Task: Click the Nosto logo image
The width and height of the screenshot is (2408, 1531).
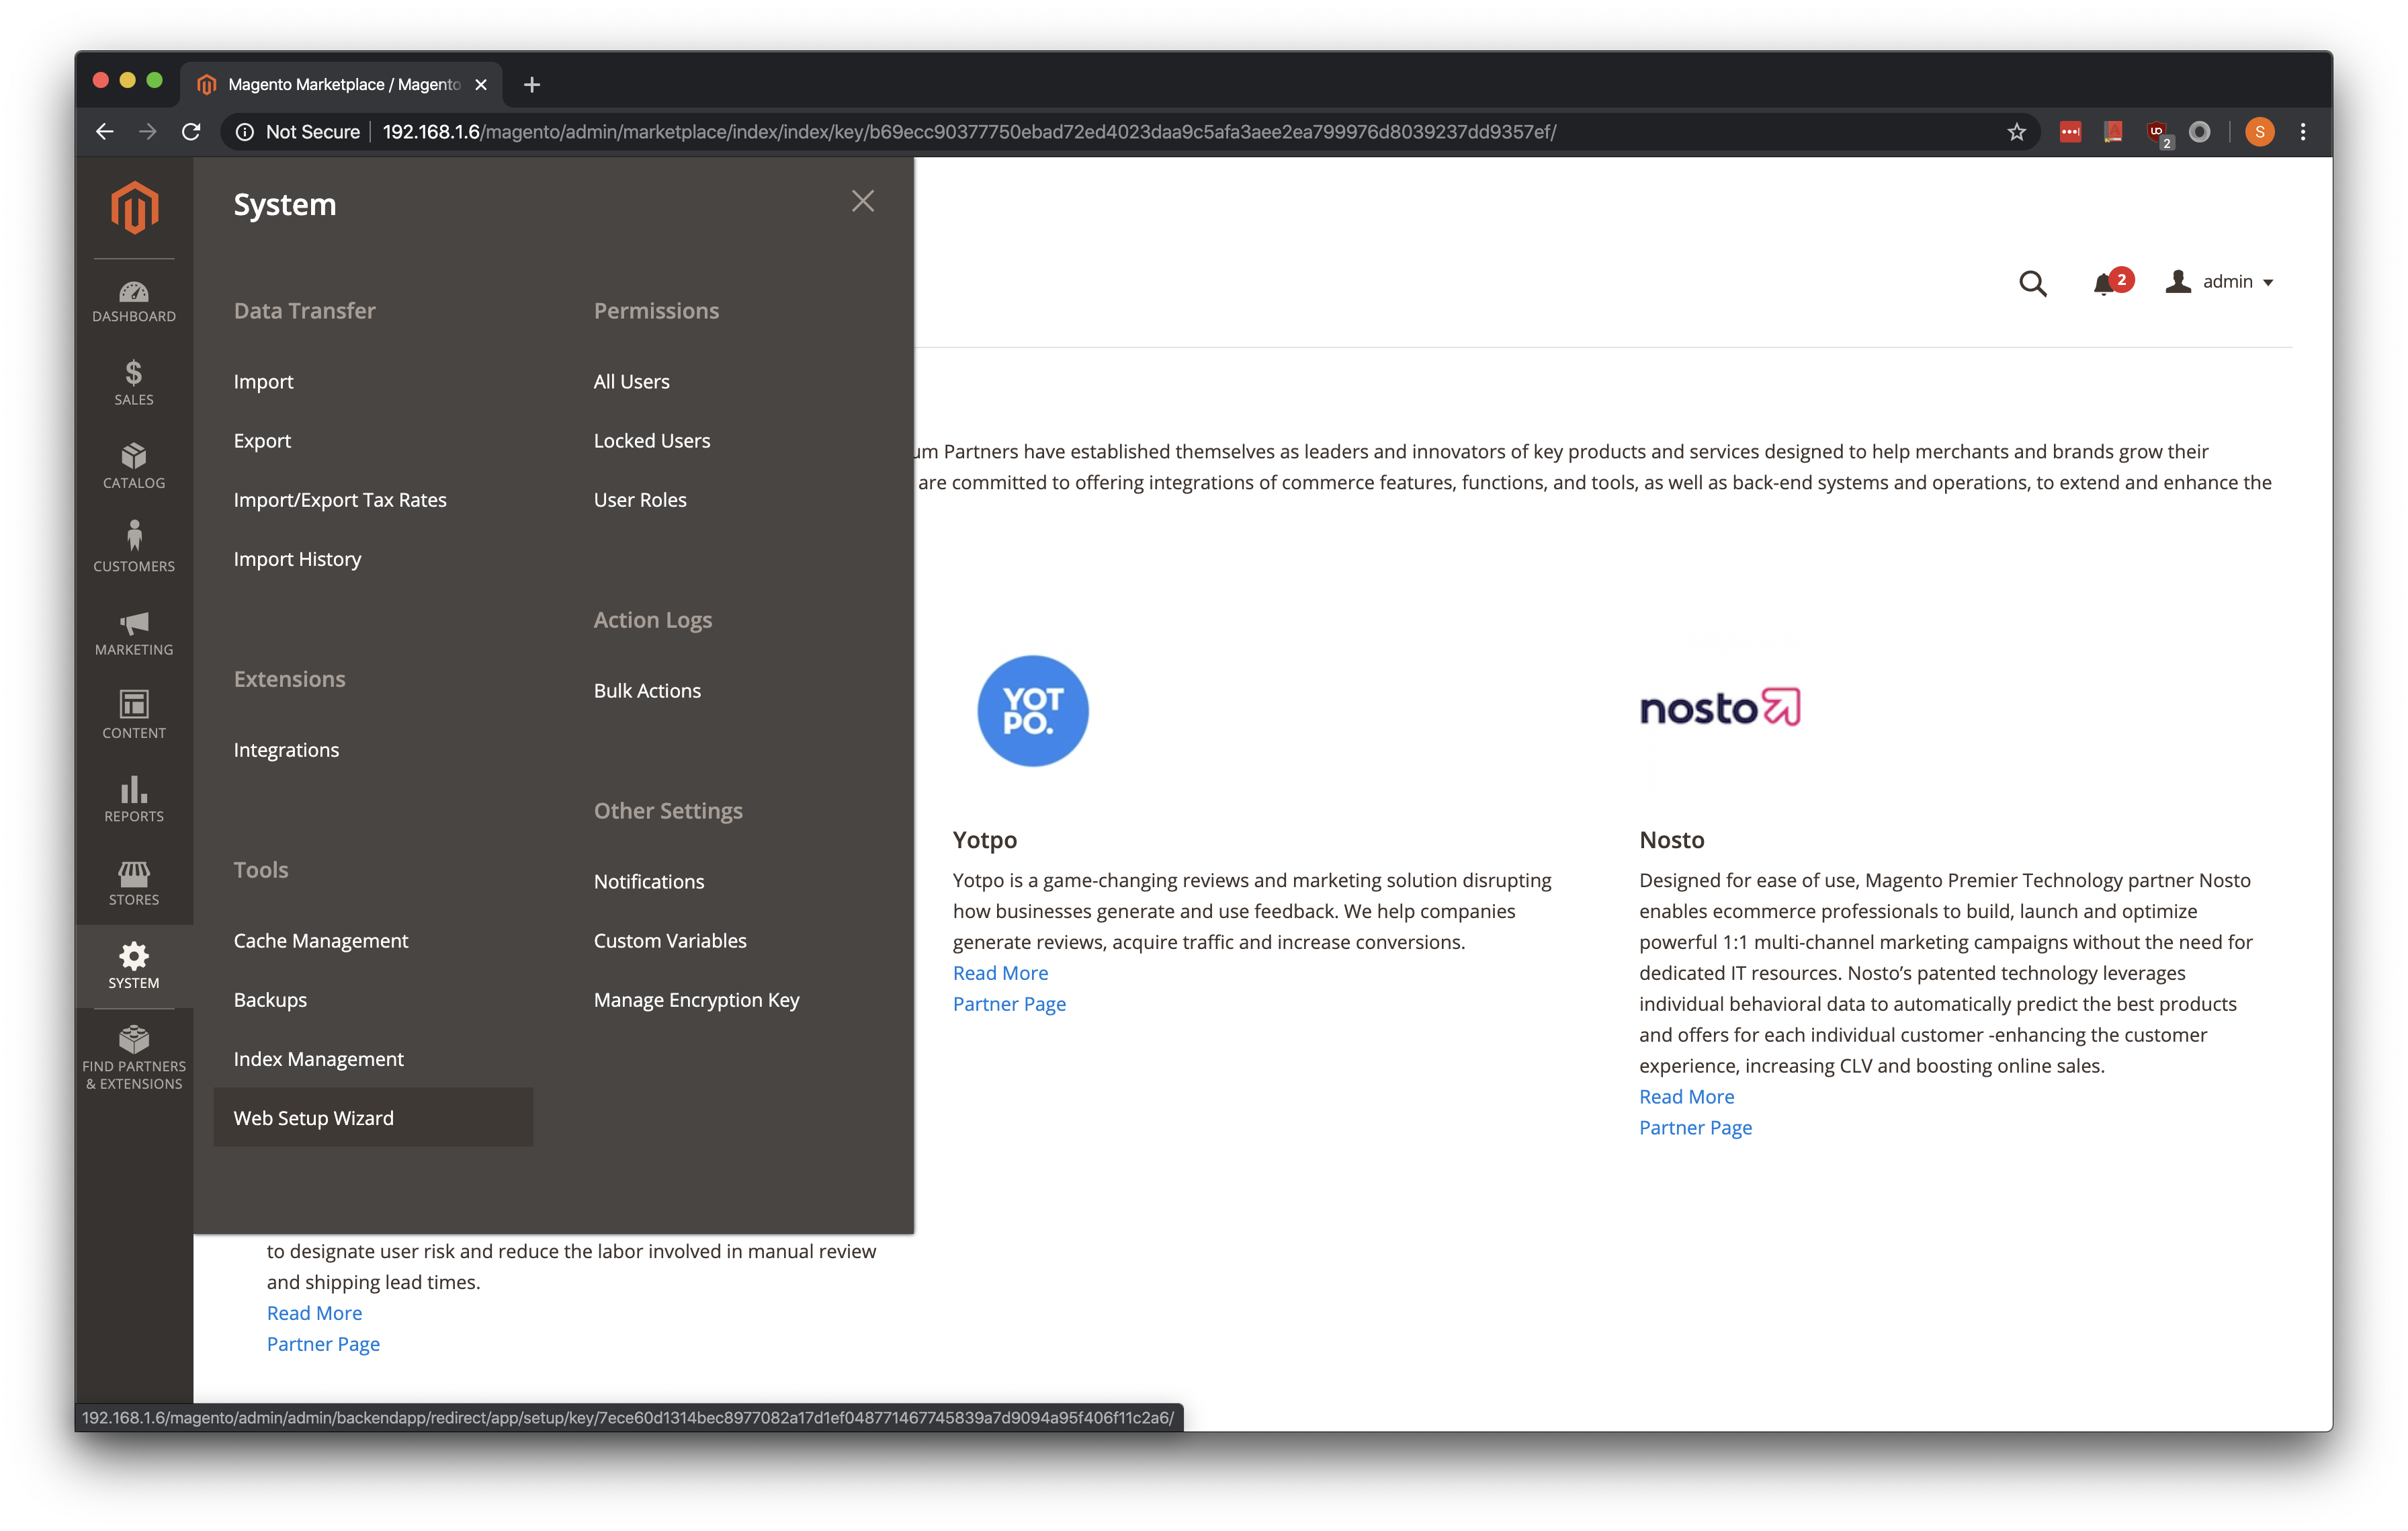Action: point(1720,707)
